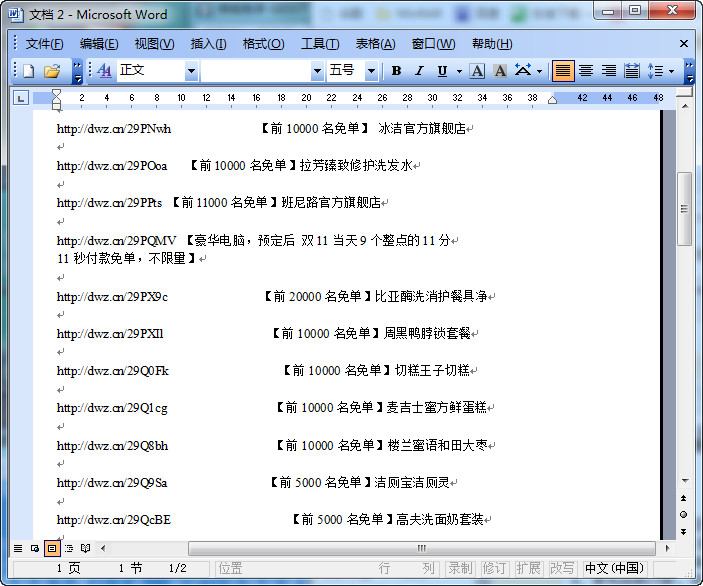Open the 窗口(W) menu
The height and width of the screenshot is (586, 703).
(433, 44)
